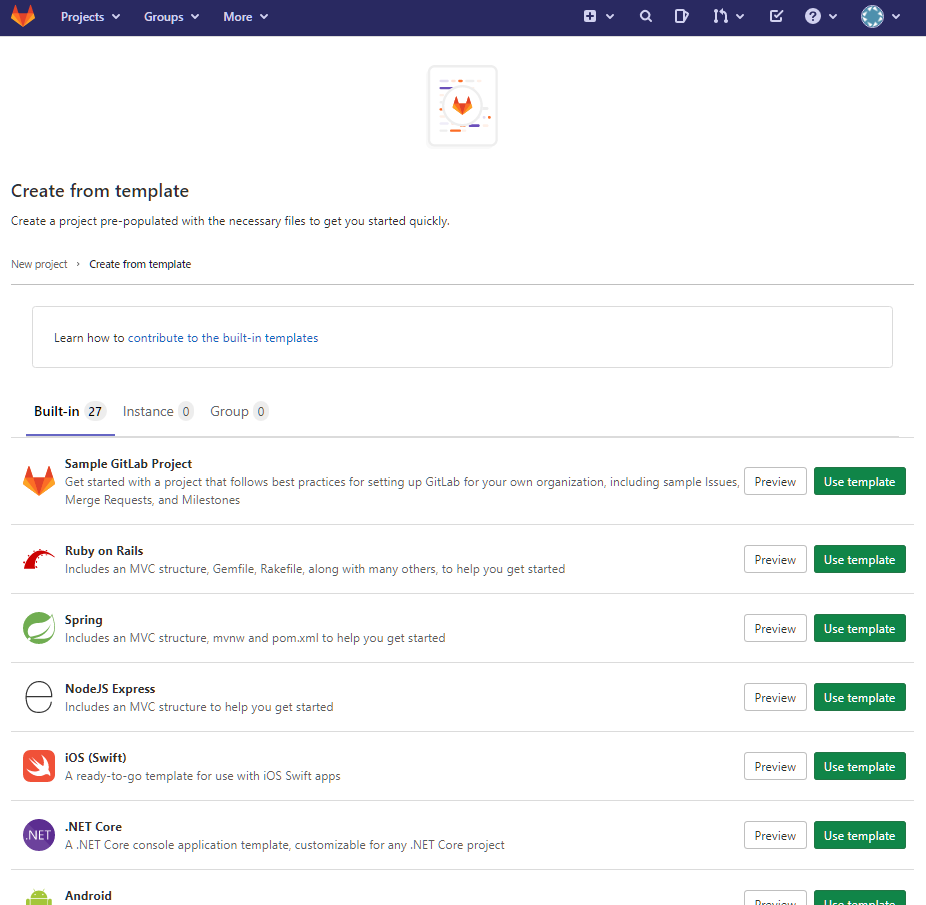Click the plus create-new icon
The image size is (926, 905).
(x=590, y=17)
